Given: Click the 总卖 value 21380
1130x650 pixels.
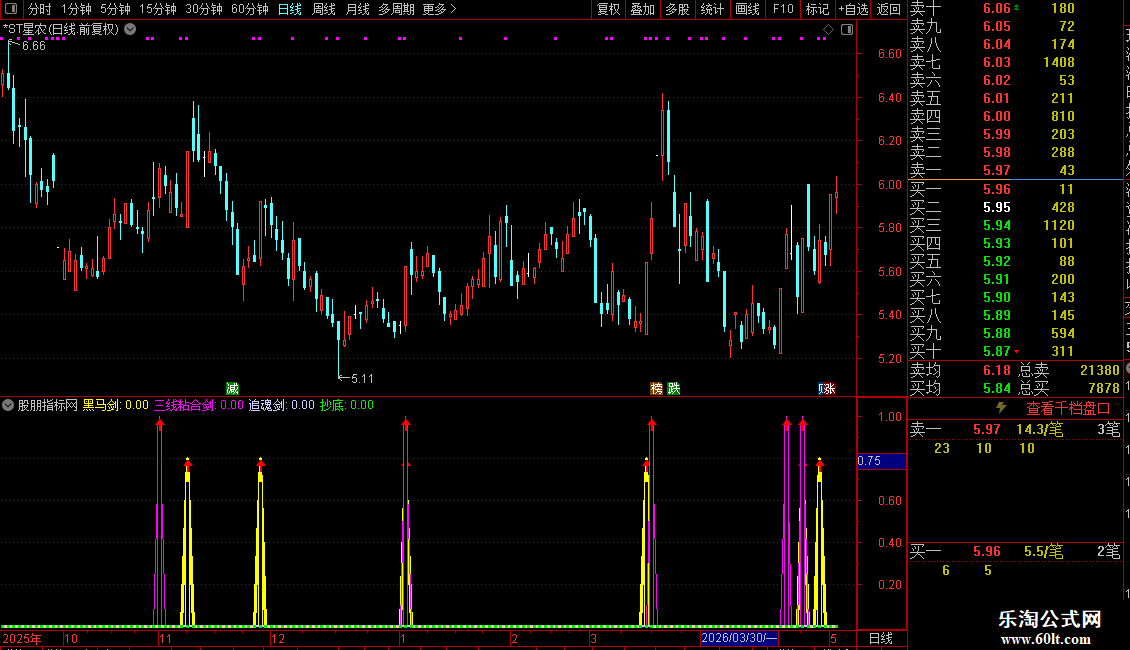Looking at the screenshot, I should pos(1100,370).
